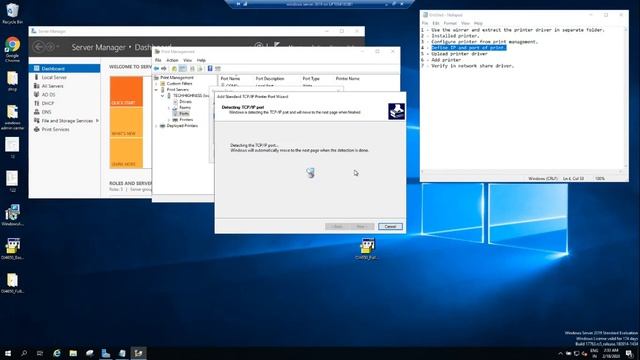
Task: Expand the Deployed Printers node
Action: coord(156,126)
